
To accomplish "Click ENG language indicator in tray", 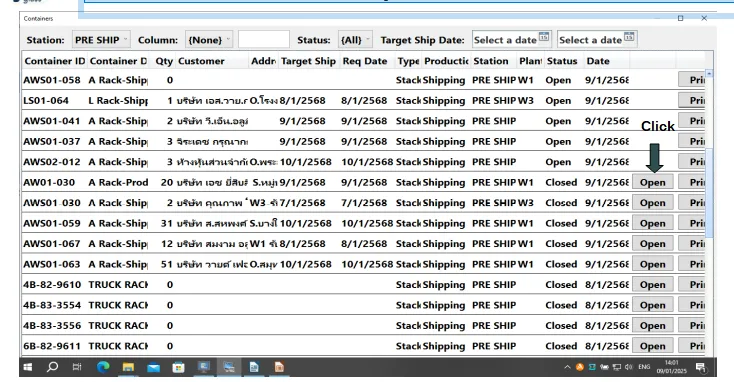I will pos(644,367).
